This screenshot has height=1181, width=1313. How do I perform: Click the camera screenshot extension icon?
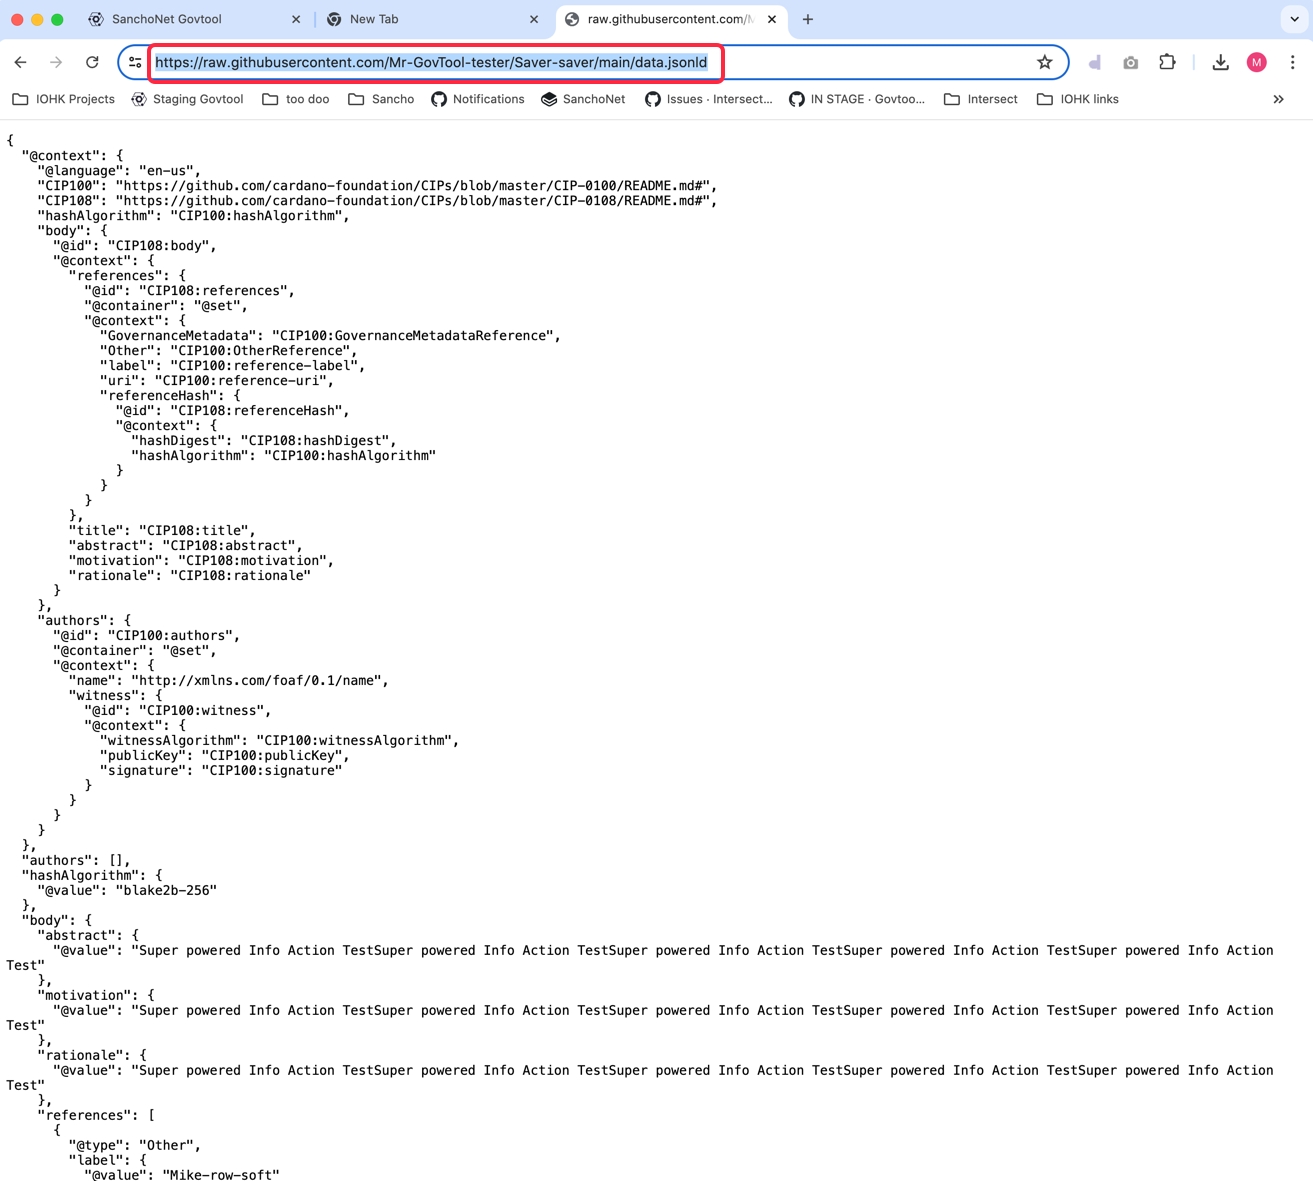tap(1130, 62)
